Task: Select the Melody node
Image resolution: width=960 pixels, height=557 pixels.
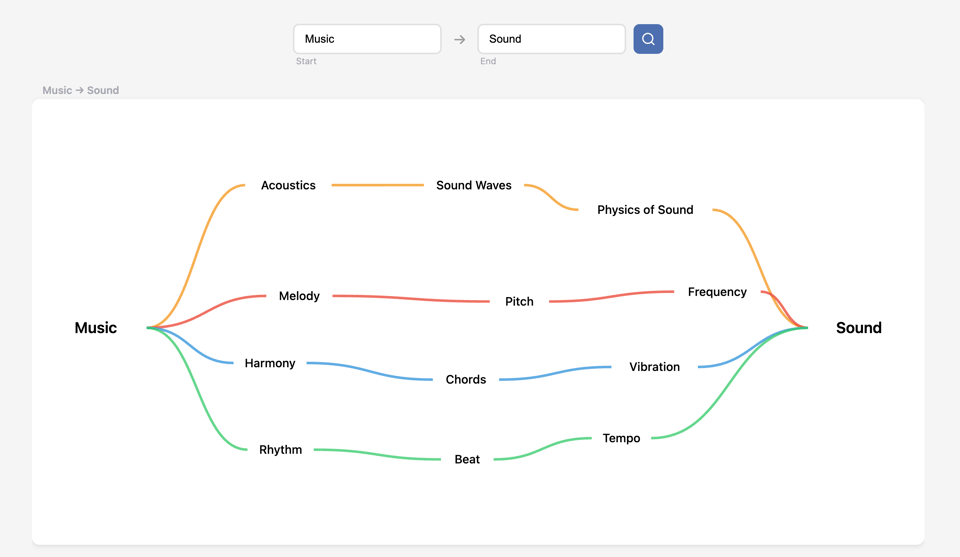Action: [299, 296]
